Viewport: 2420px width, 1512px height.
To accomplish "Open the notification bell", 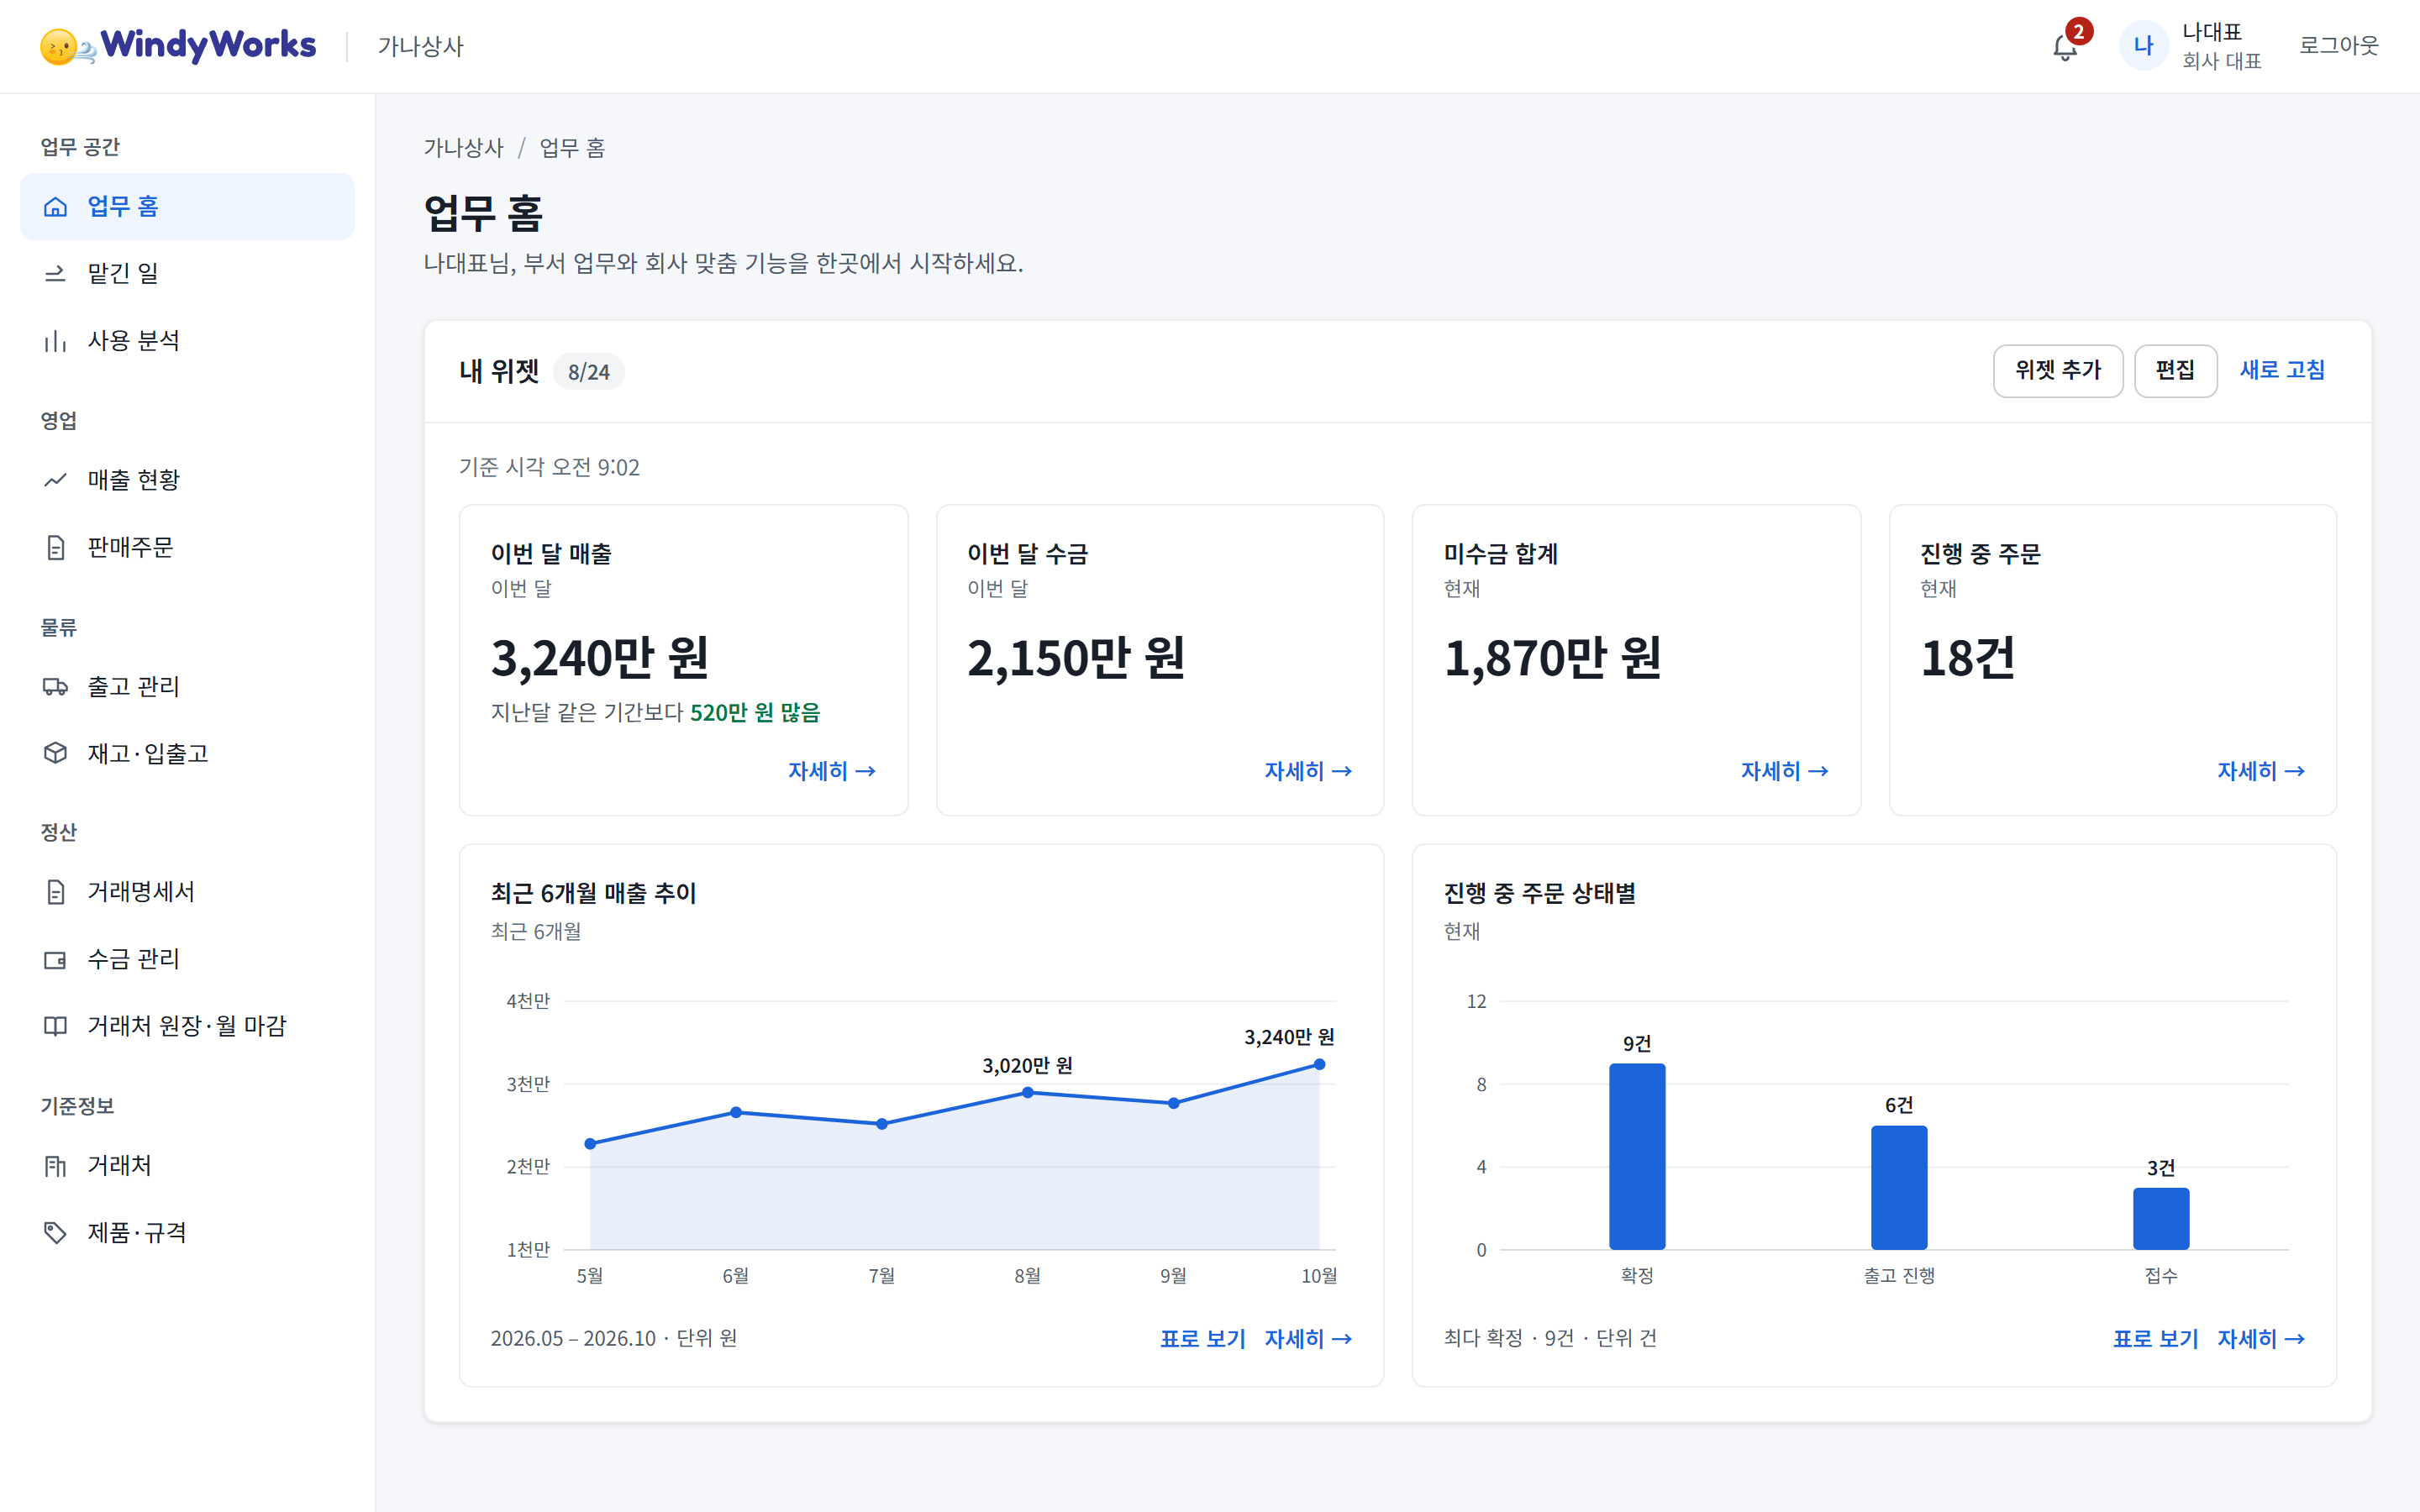I will point(2065,46).
